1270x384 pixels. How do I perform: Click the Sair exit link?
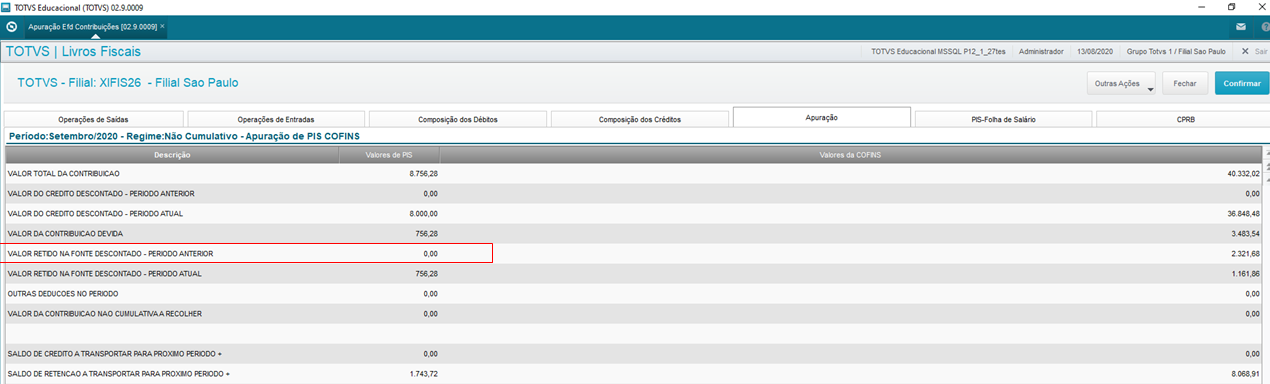(x=1260, y=51)
